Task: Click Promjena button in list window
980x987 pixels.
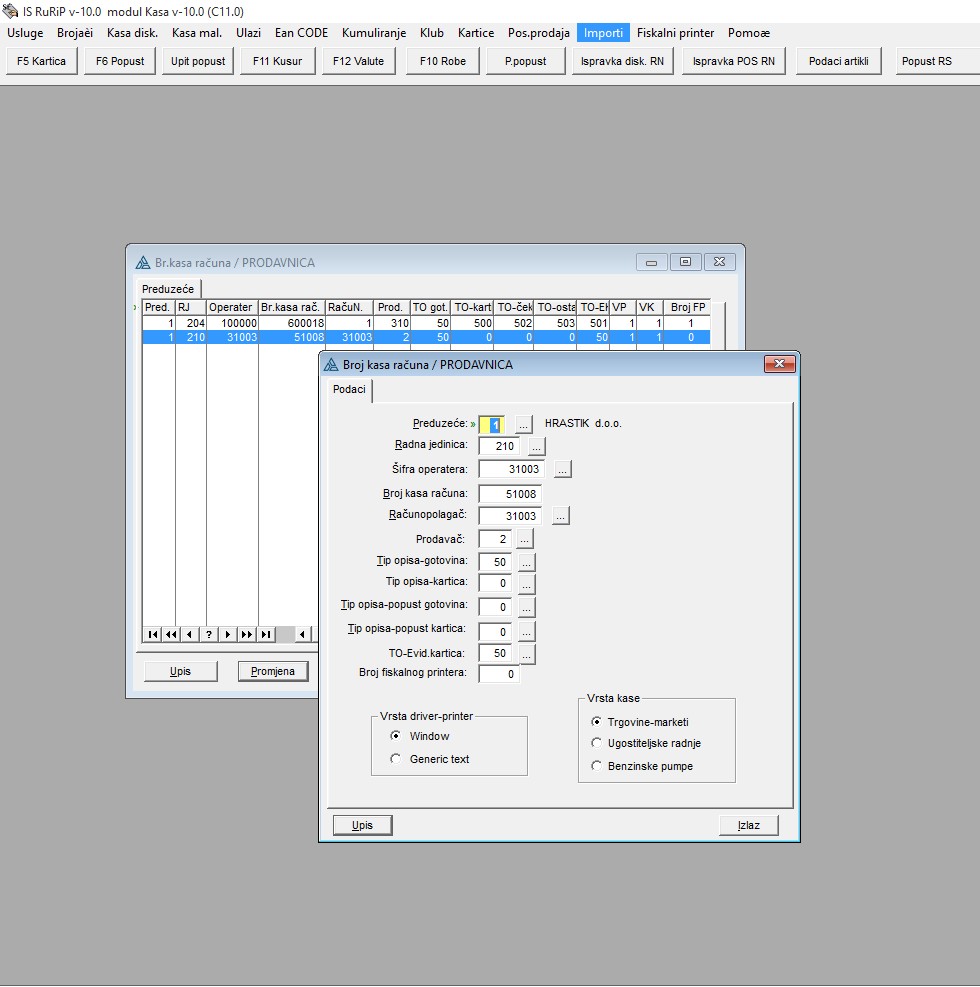Action: tap(272, 671)
